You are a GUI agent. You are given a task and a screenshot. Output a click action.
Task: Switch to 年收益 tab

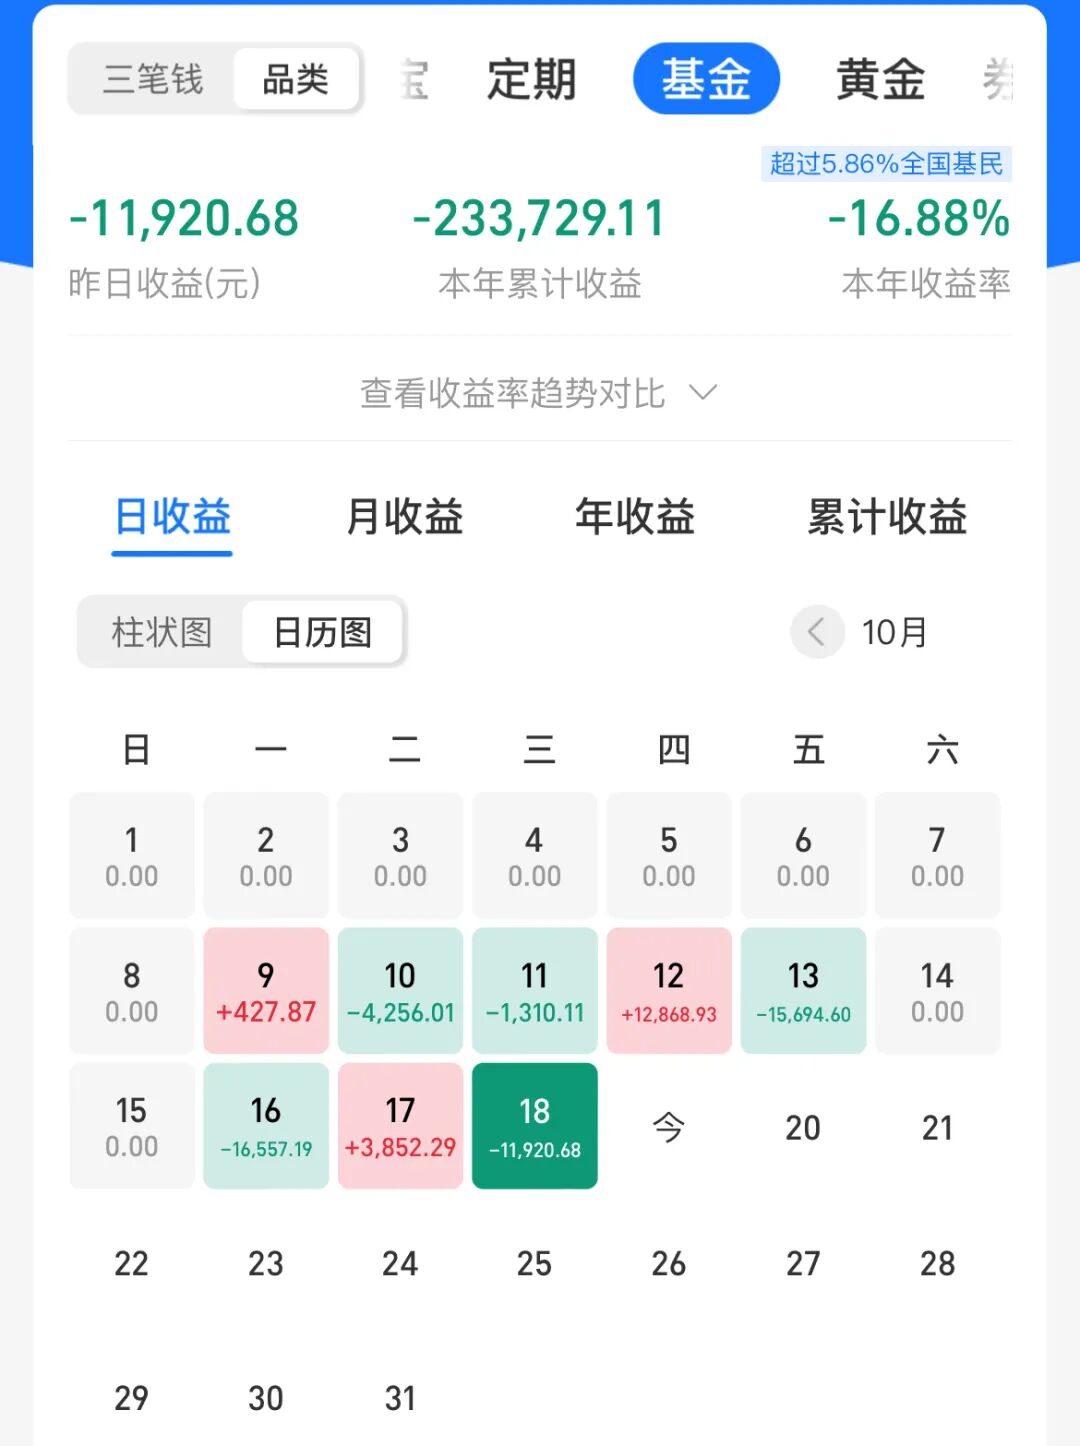(635, 518)
